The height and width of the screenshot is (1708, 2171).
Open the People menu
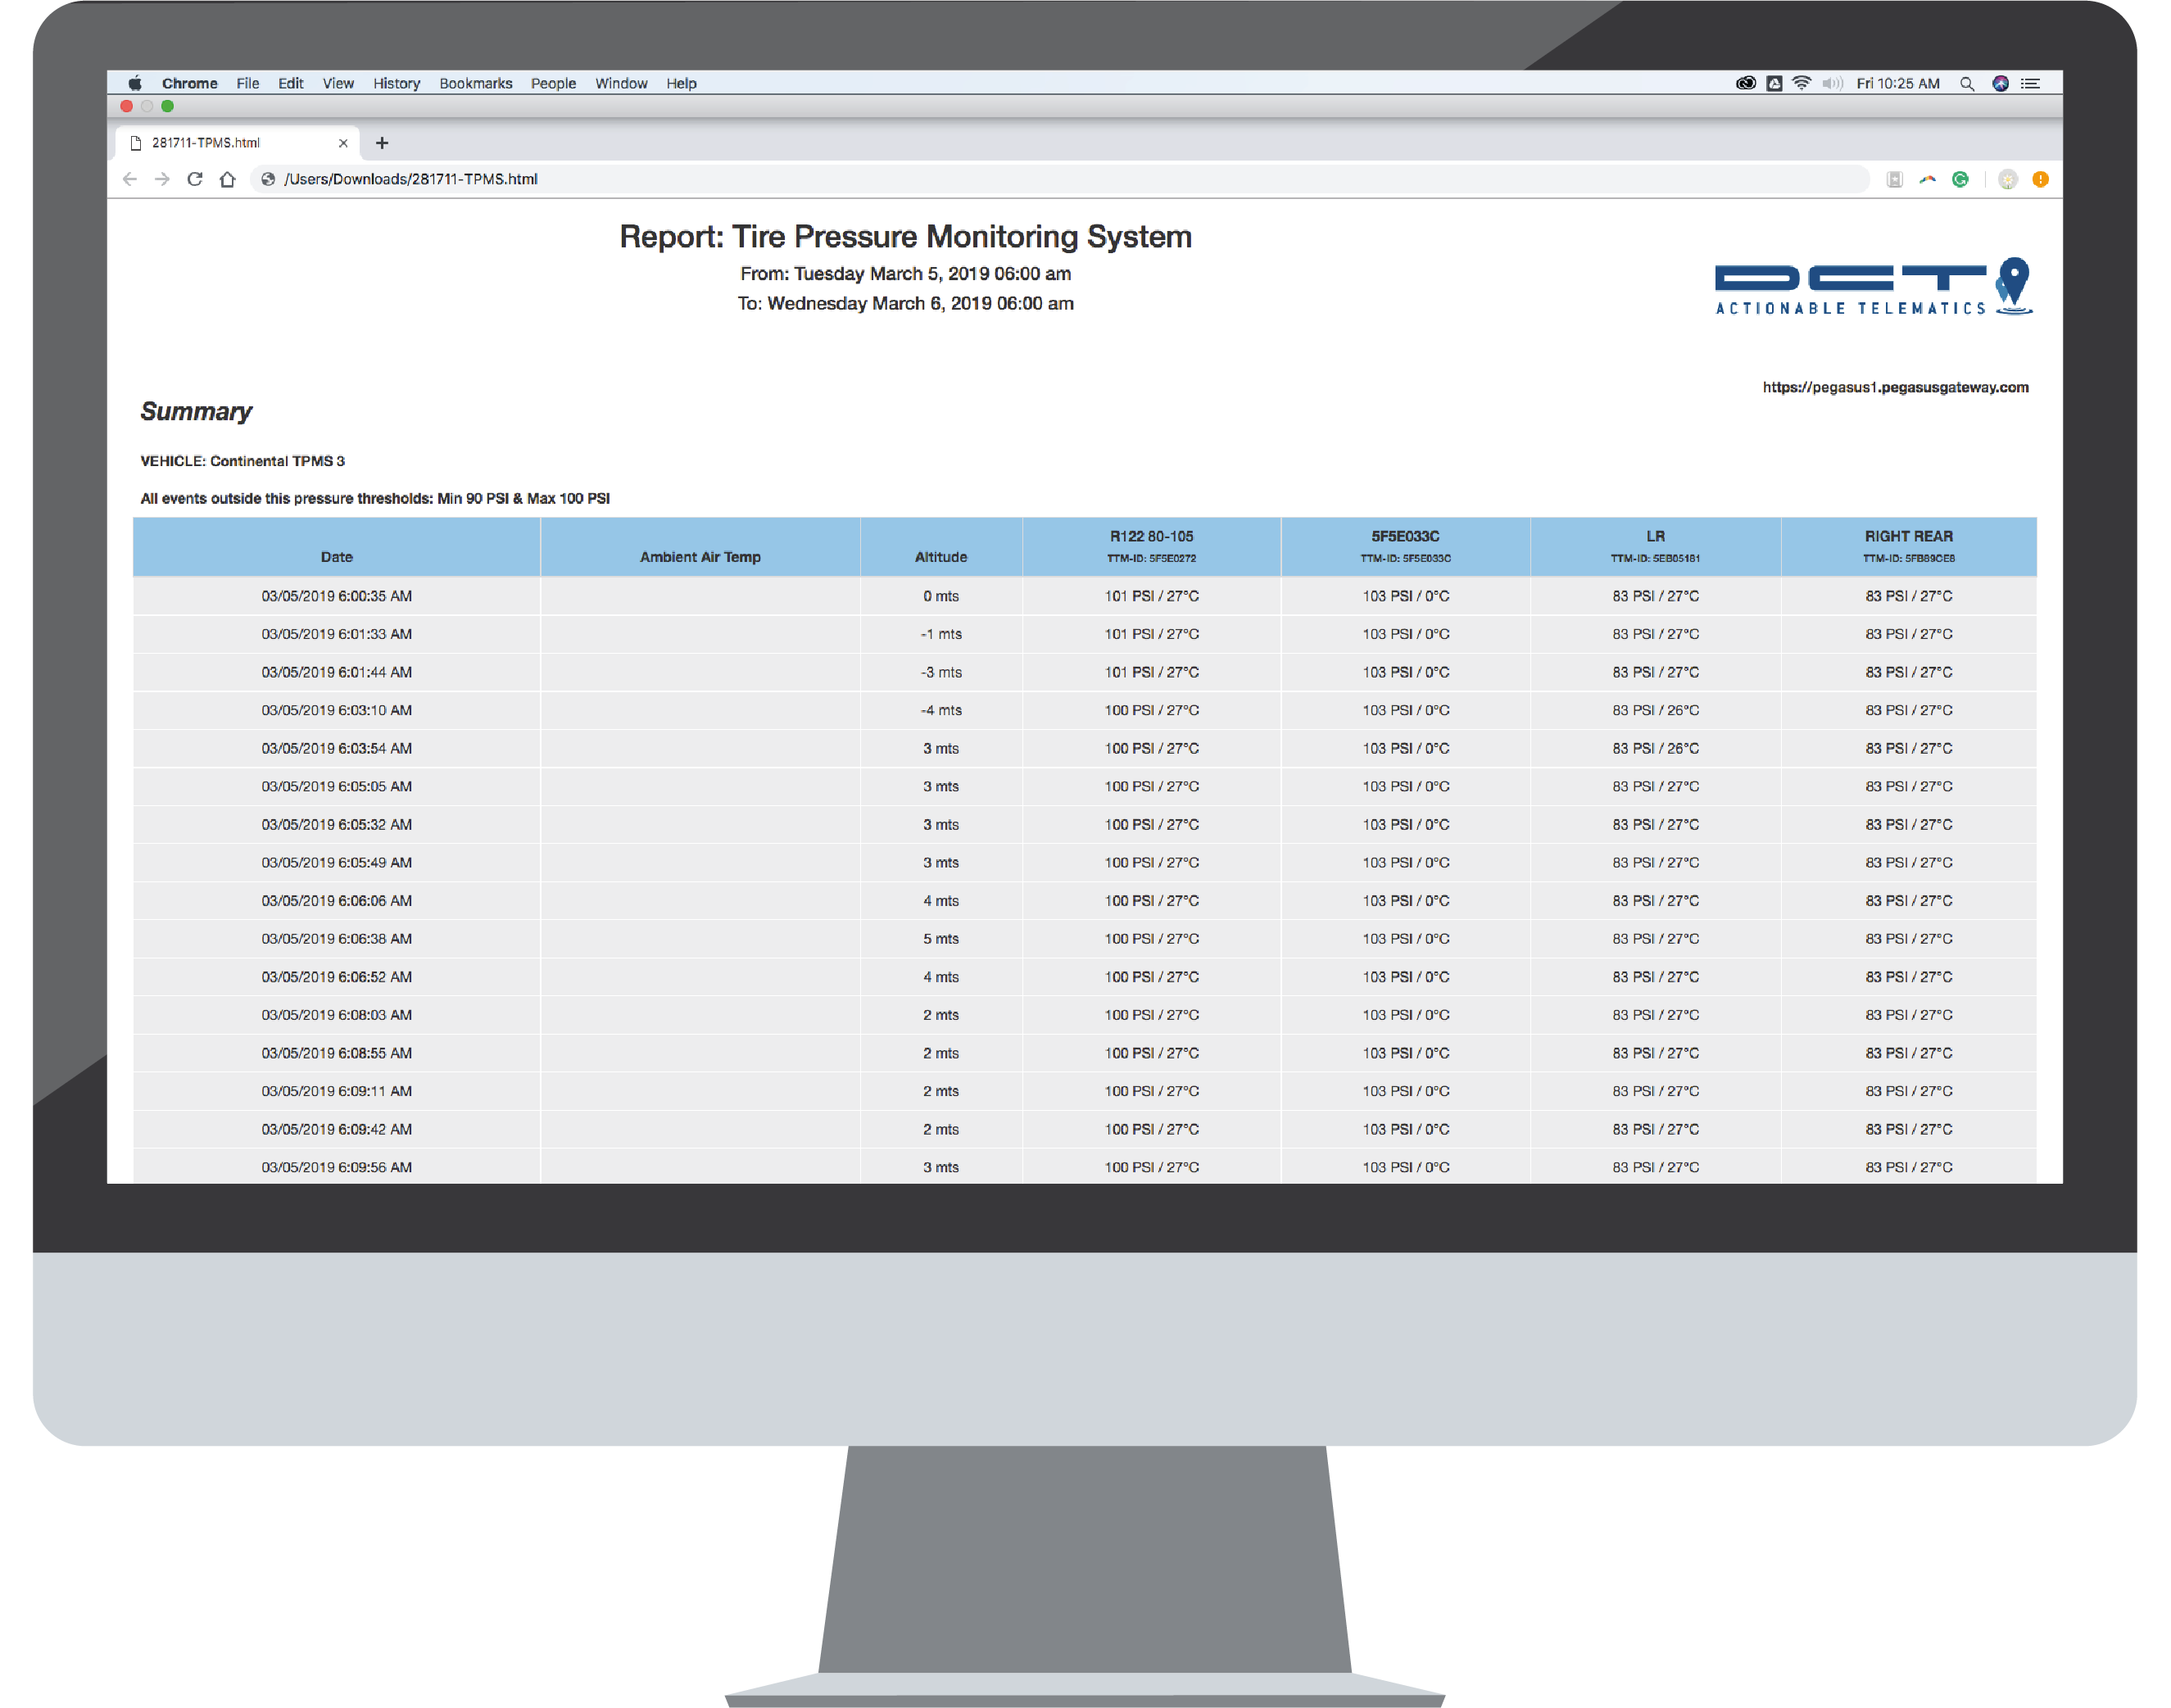pos(553,84)
